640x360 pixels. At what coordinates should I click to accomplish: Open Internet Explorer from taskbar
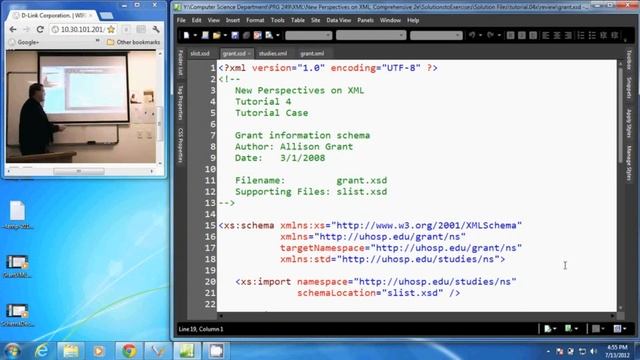[x=41, y=351]
